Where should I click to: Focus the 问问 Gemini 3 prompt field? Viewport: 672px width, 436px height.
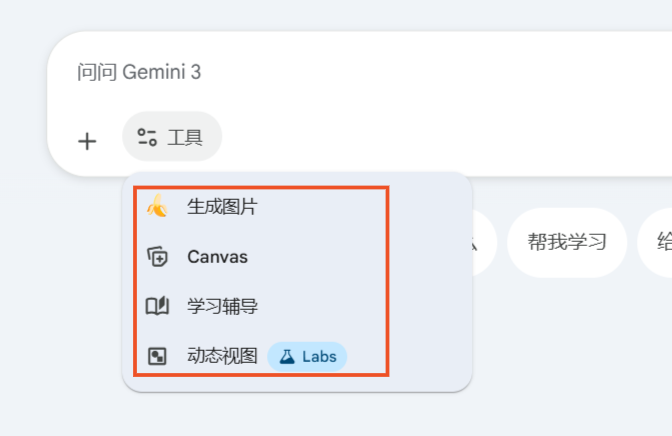[300, 73]
